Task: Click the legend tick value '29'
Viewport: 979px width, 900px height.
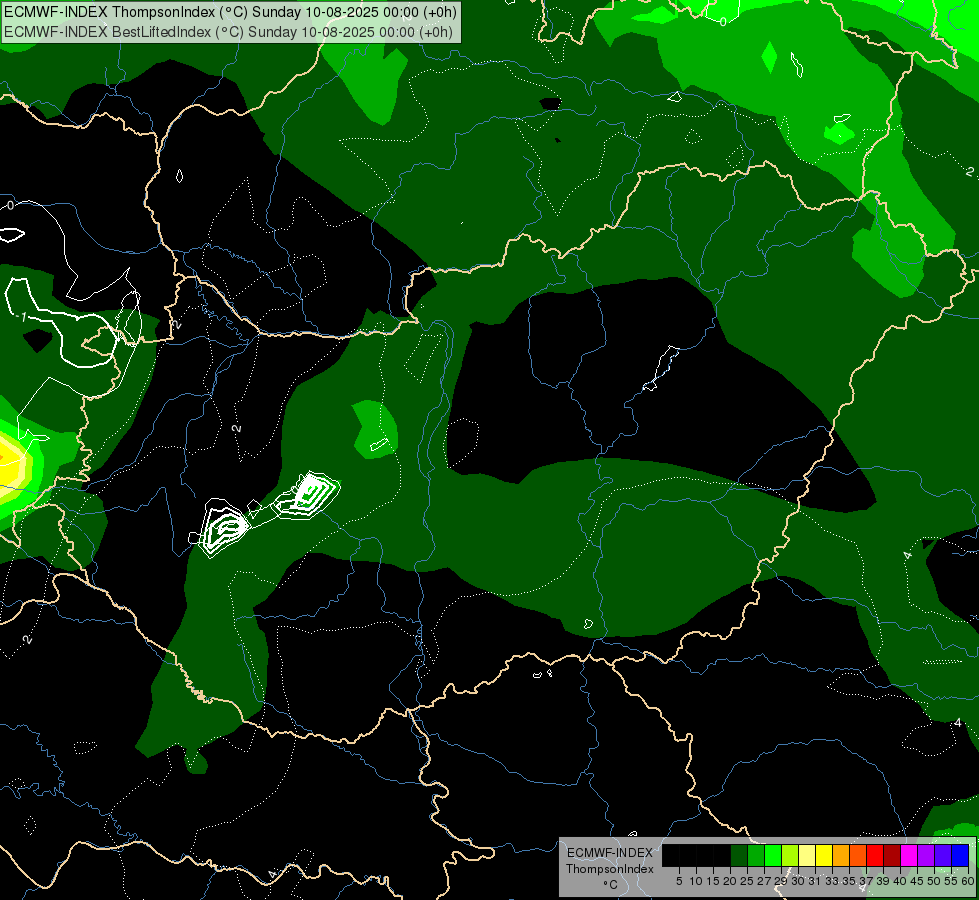Action: point(781,881)
